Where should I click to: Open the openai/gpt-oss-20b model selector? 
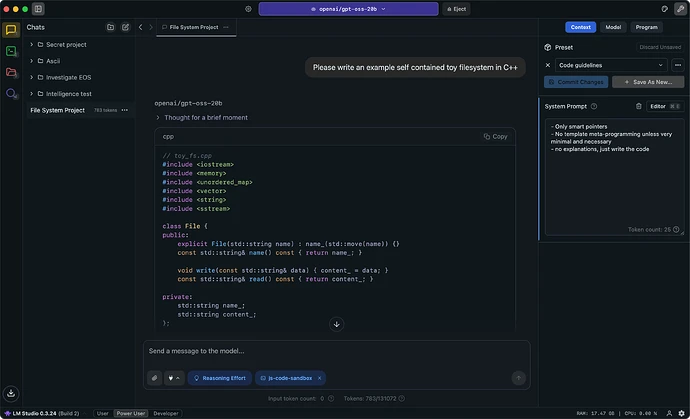[x=349, y=9]
